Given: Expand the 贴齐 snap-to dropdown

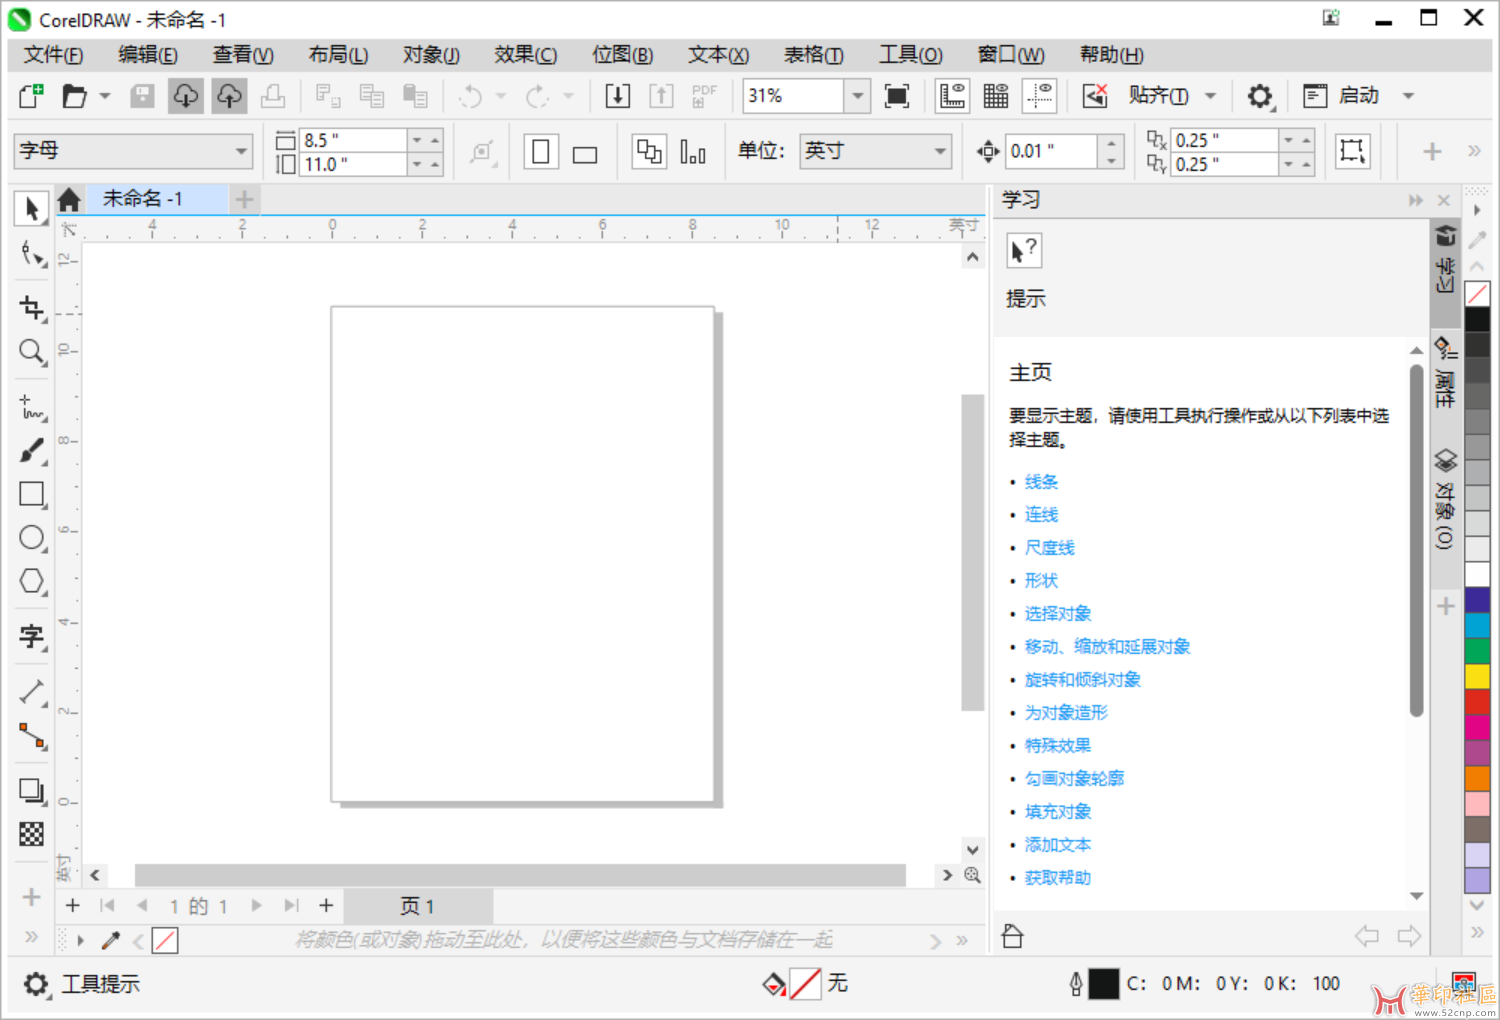Looking at the screenshot, I should coord(1211,96).
